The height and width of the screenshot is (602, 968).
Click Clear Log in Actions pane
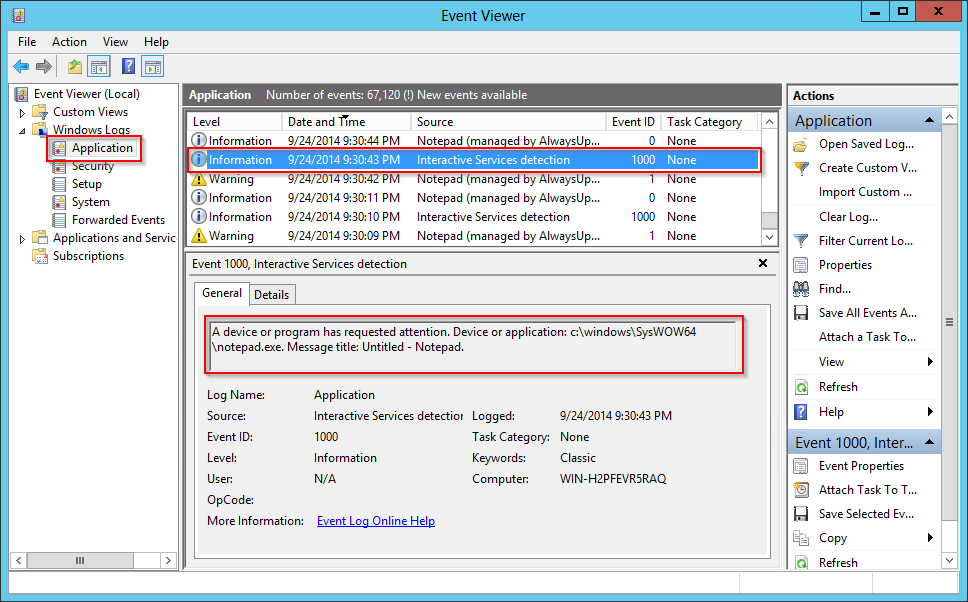click(848, 217)
